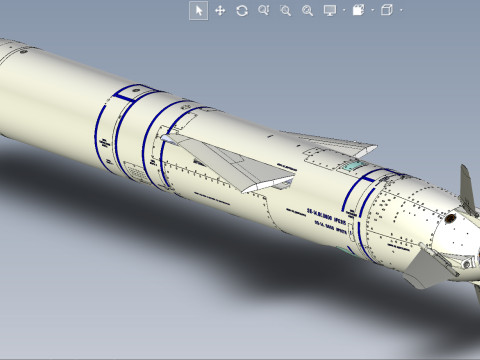Activate the Select arrow tool
The image size is (480, 360).
tap(199, 11)
